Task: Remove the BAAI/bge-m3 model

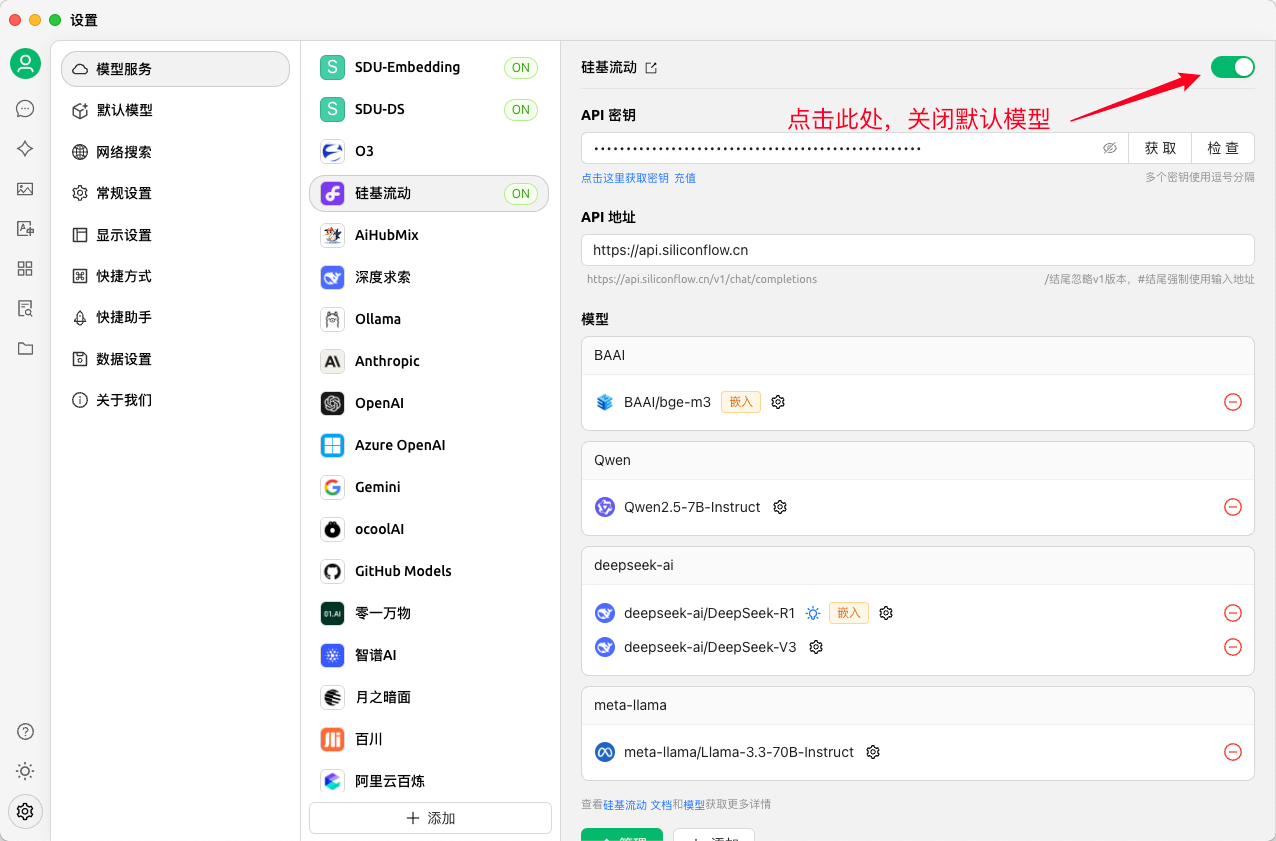Action: (1233, 402)
